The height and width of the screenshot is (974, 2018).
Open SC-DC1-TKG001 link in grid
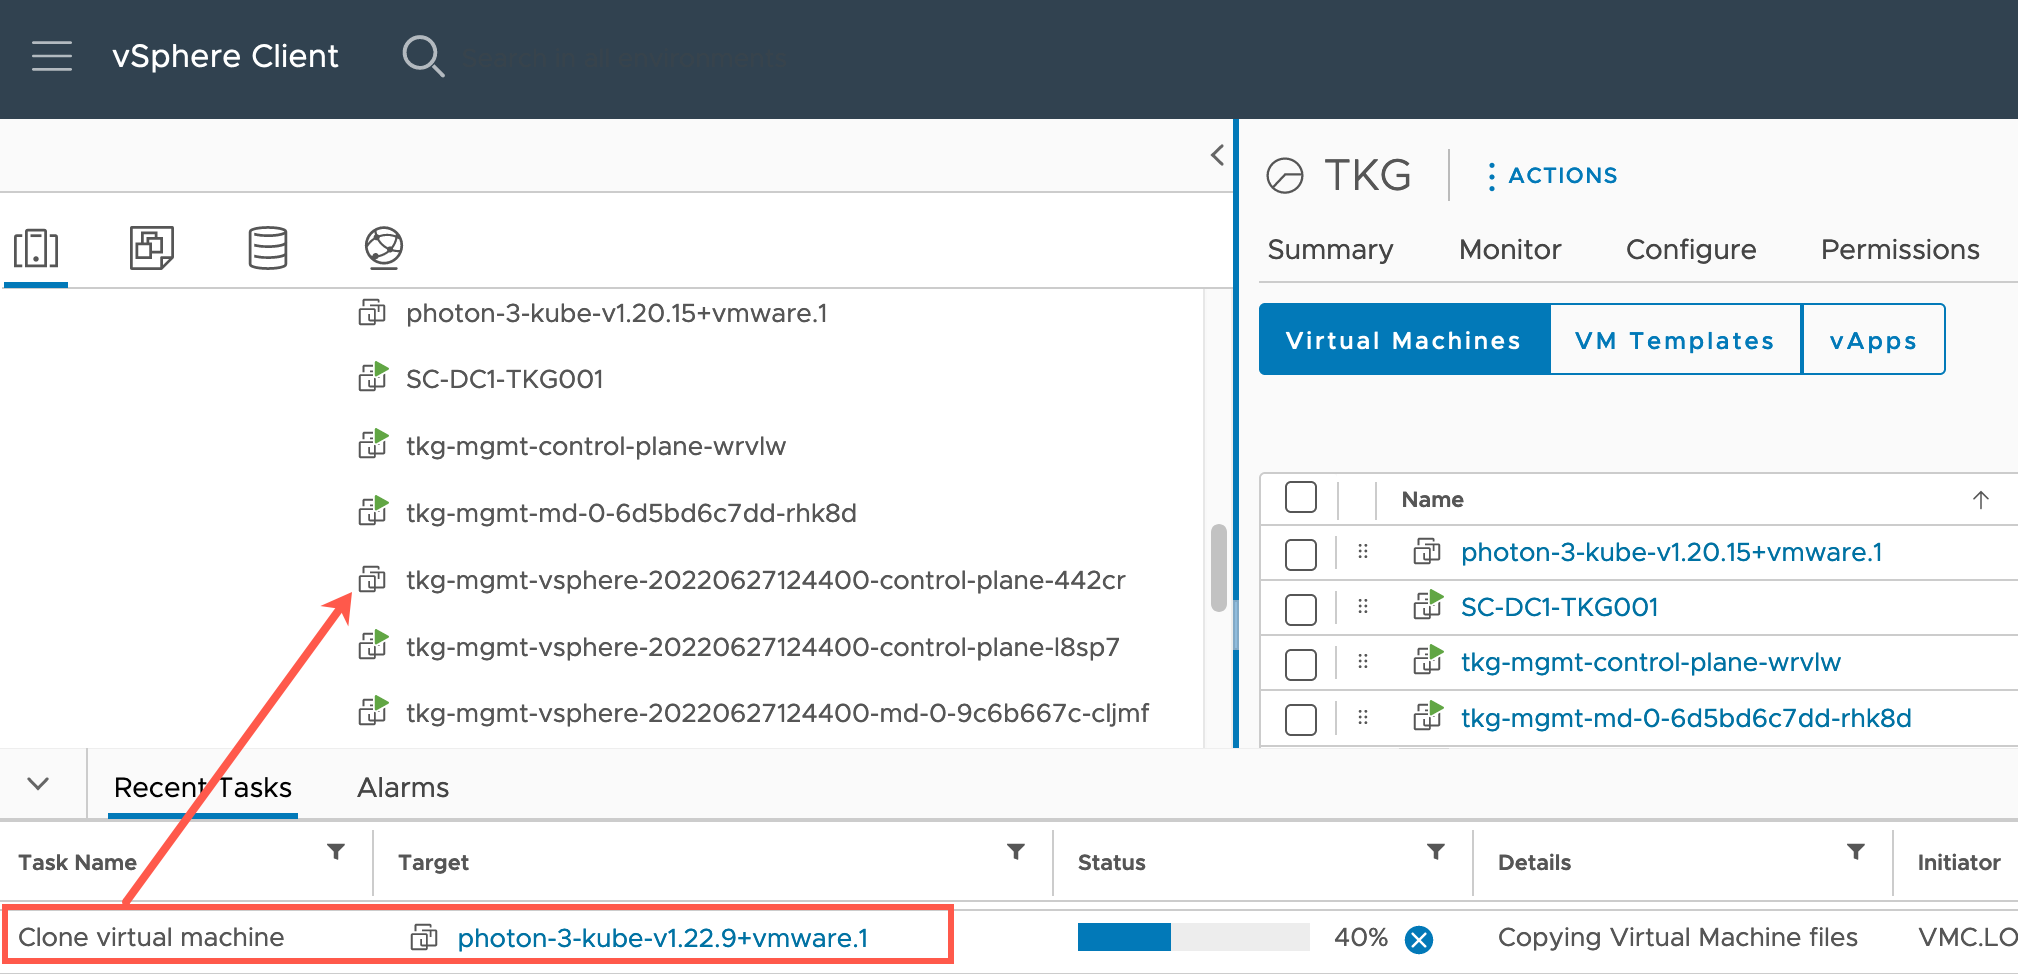click(1560, 607)
